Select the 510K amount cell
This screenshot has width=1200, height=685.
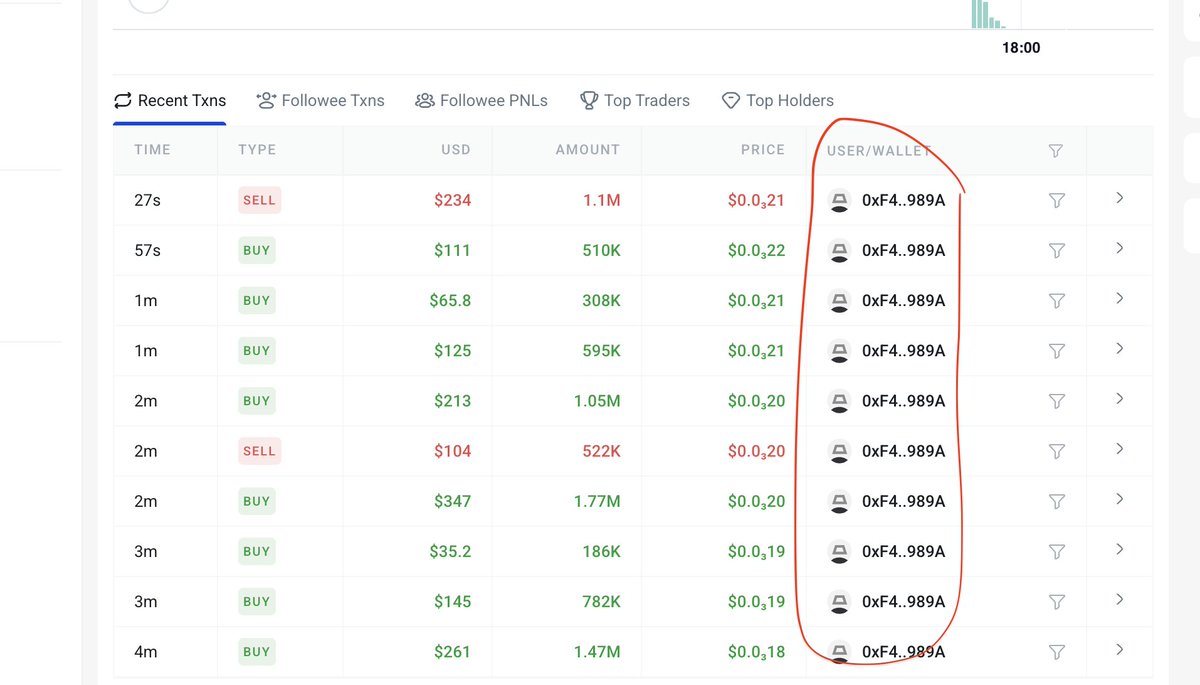pos(601,251)
